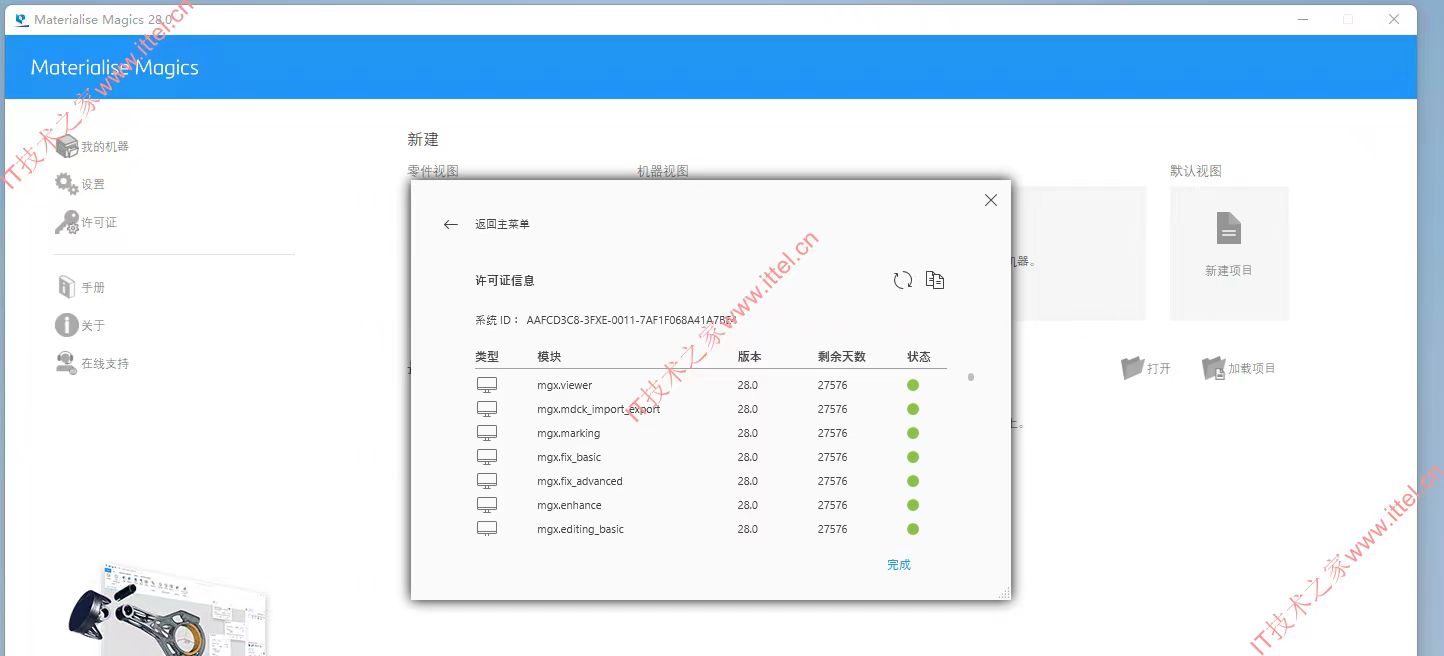Open 我的机器 in the left sidebar
This screenshot has width=1444, height=656.
[92, 147]
